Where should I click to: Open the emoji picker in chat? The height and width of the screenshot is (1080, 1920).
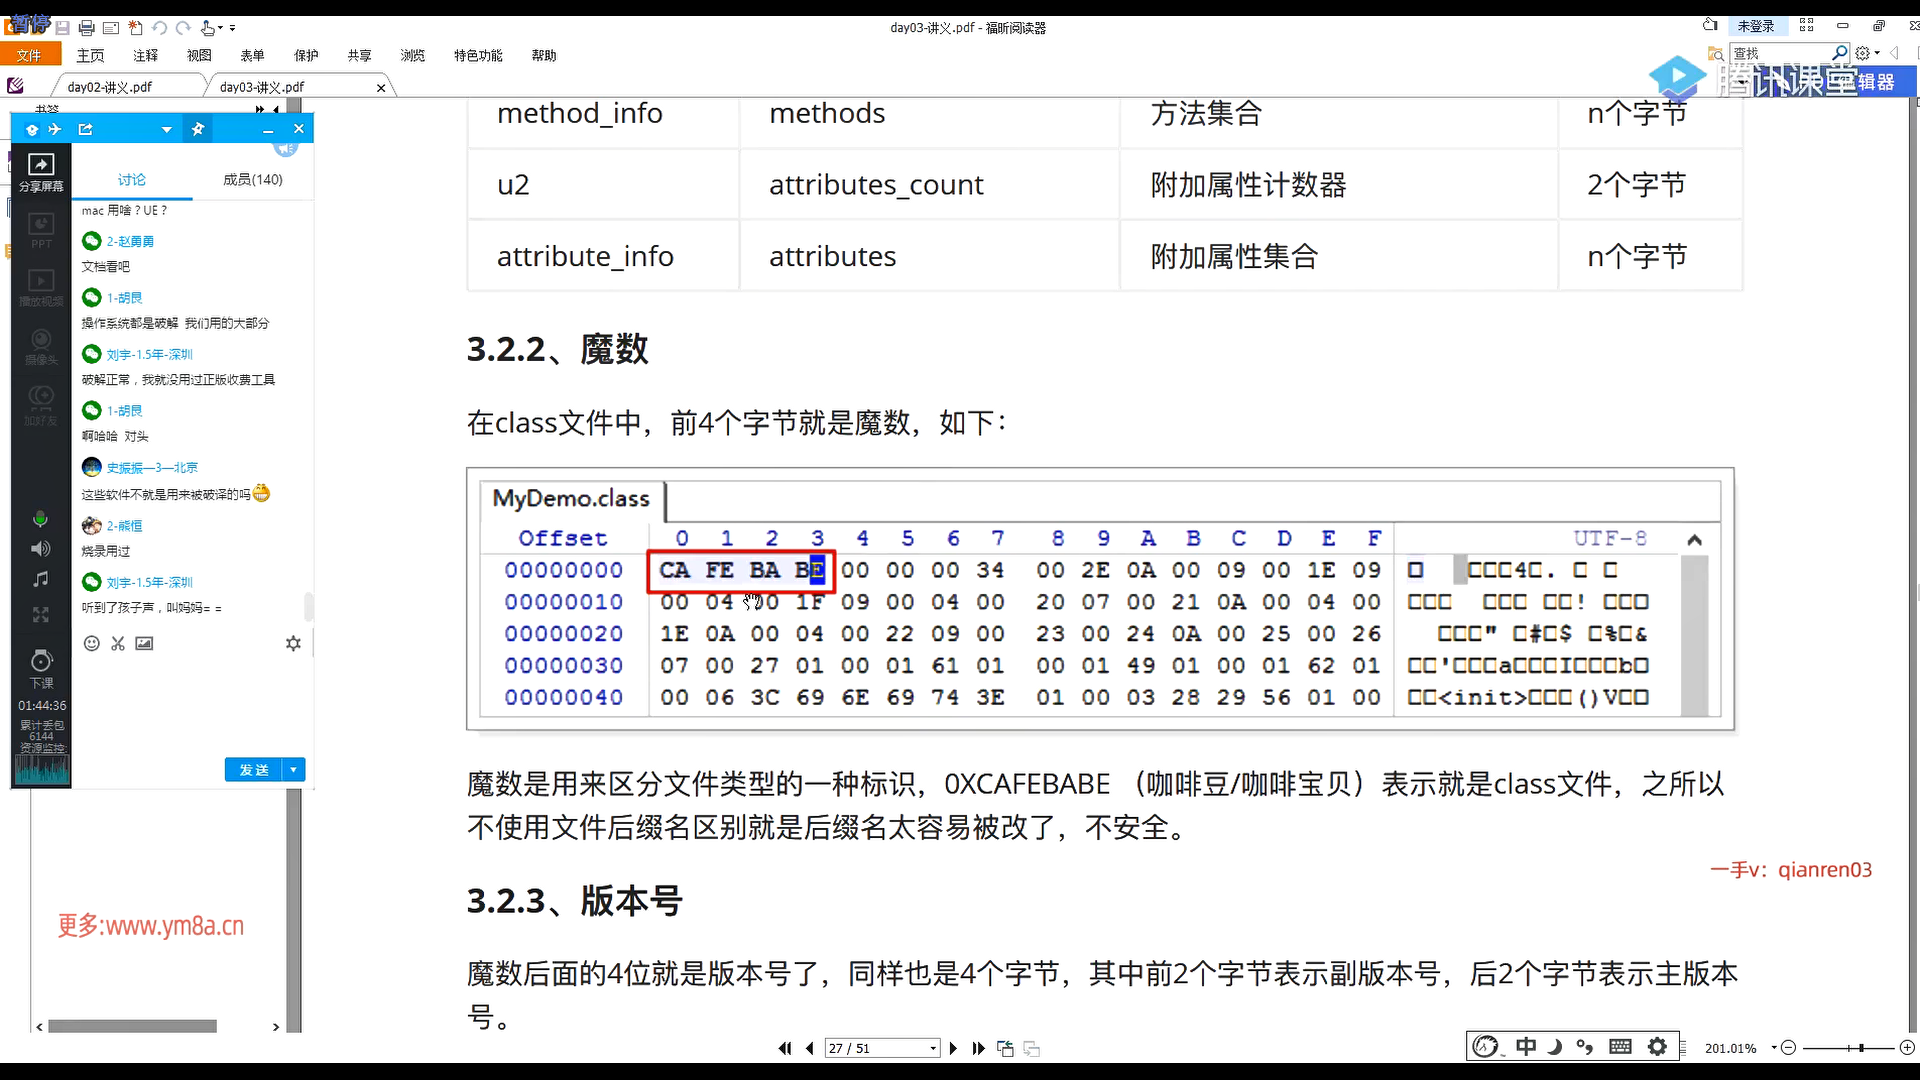coord(91,644)
